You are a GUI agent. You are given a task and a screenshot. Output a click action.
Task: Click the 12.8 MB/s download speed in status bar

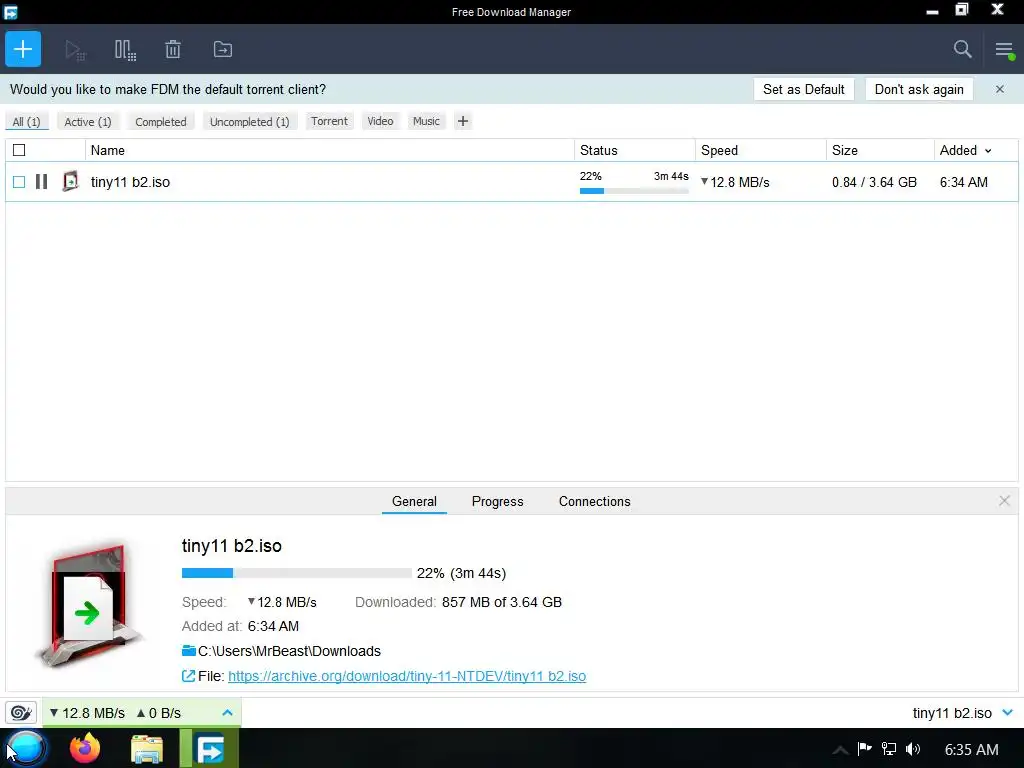pyautogui.click(x=87, y=712)
